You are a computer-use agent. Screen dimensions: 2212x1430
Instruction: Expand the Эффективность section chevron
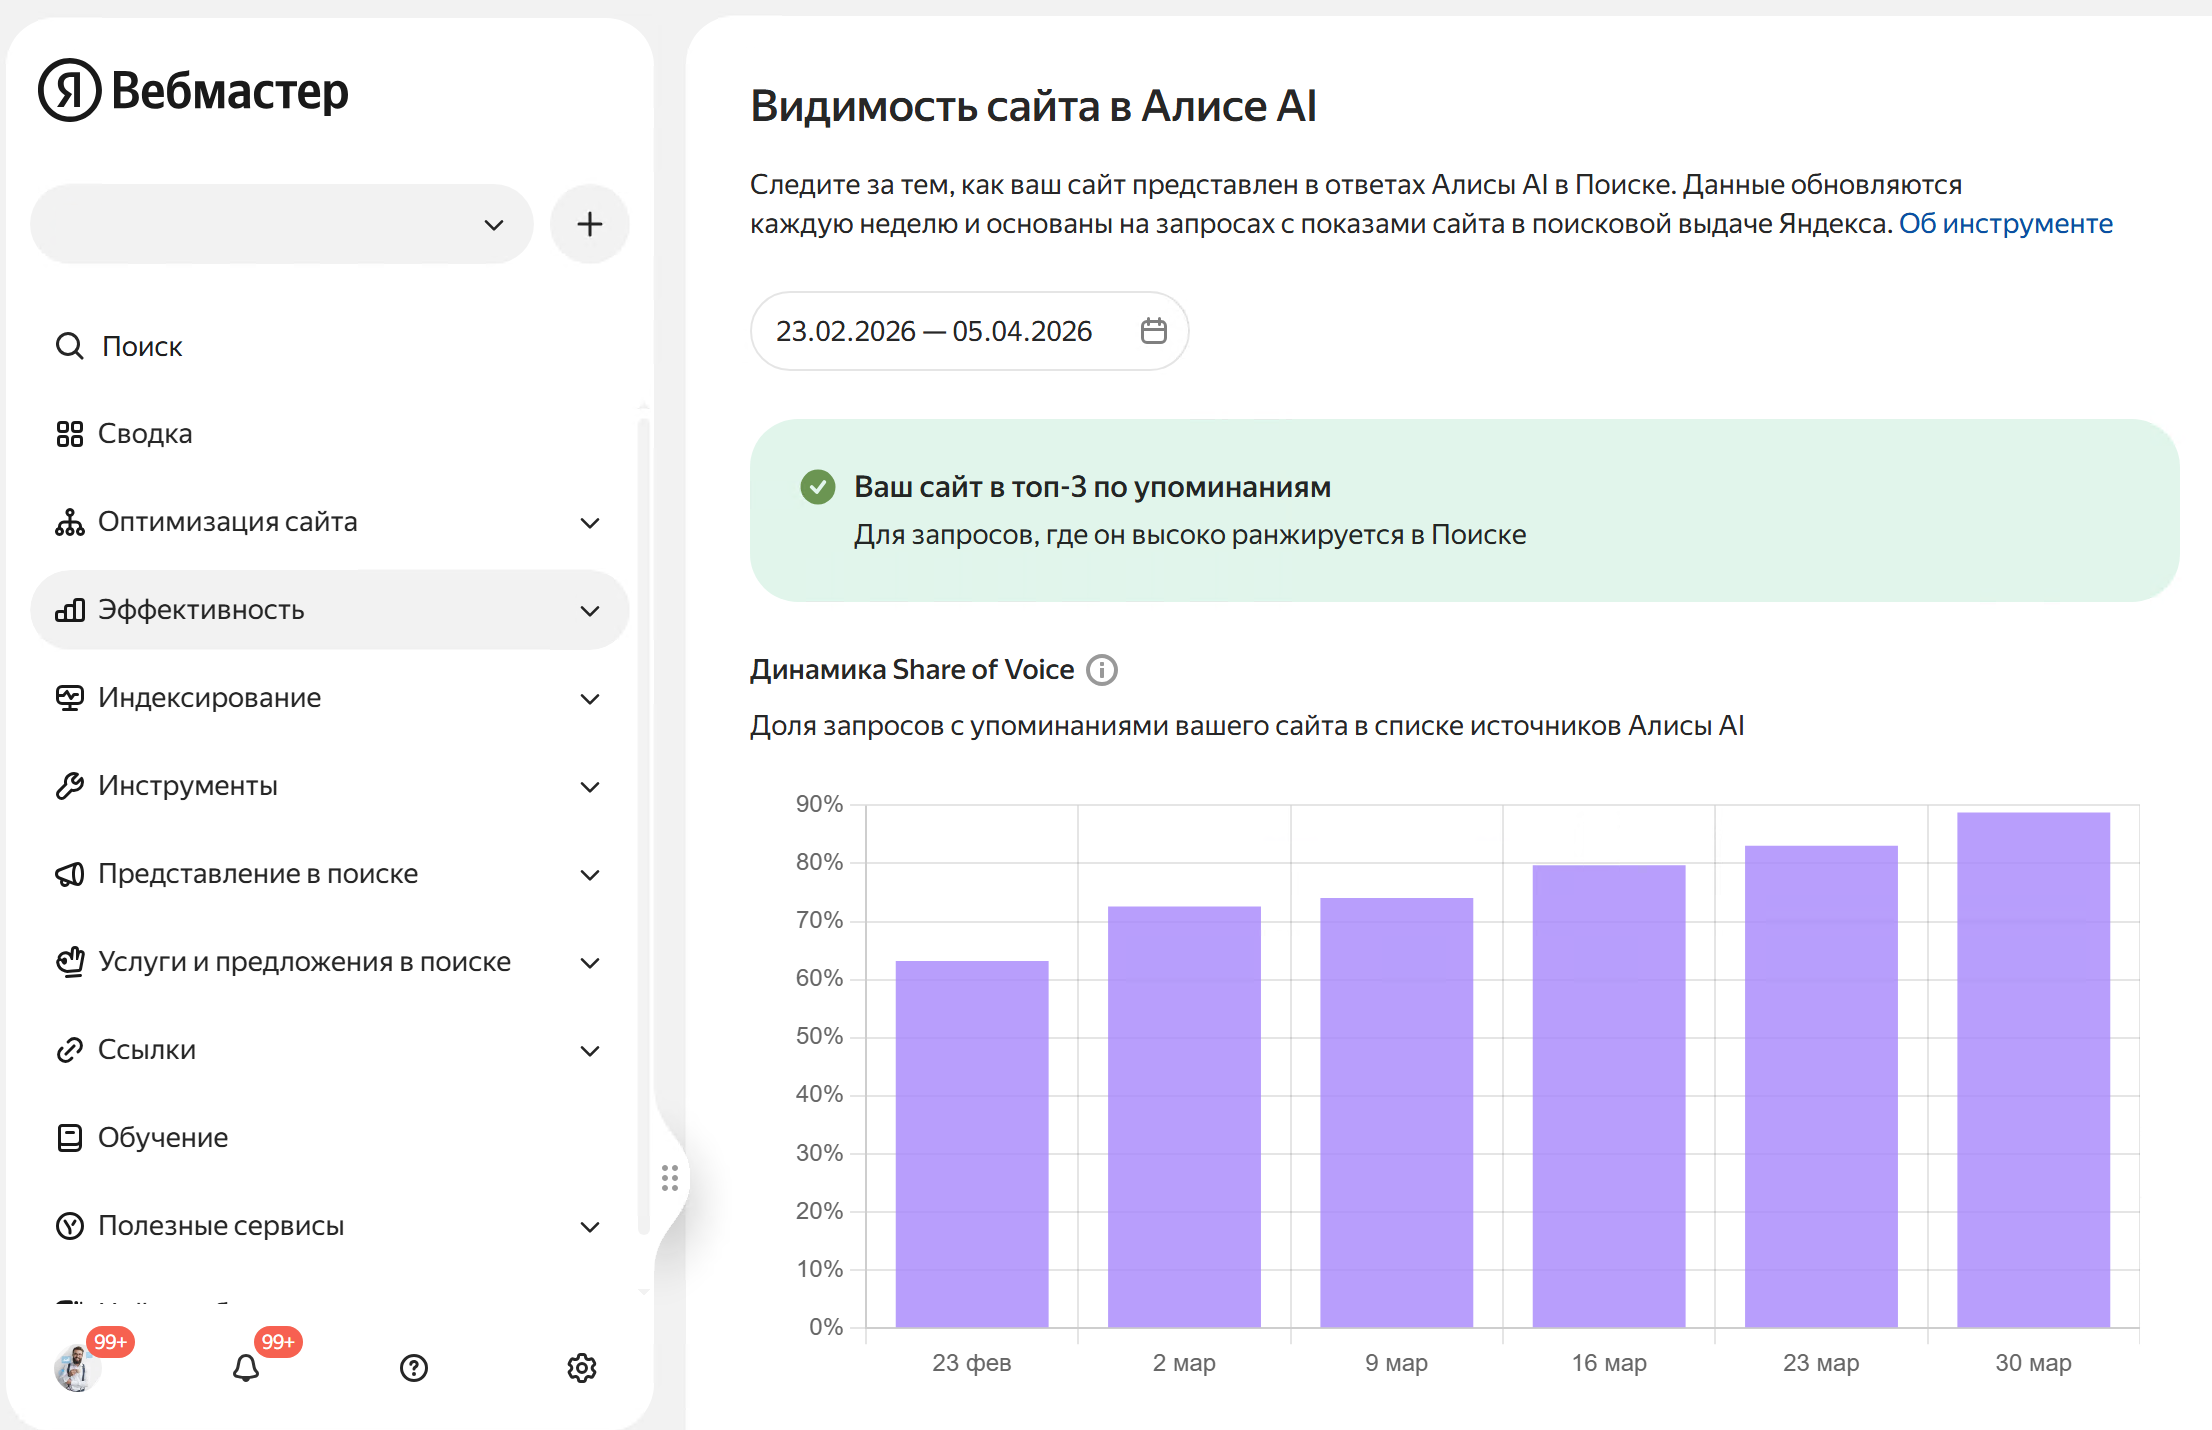pos(590,610)
